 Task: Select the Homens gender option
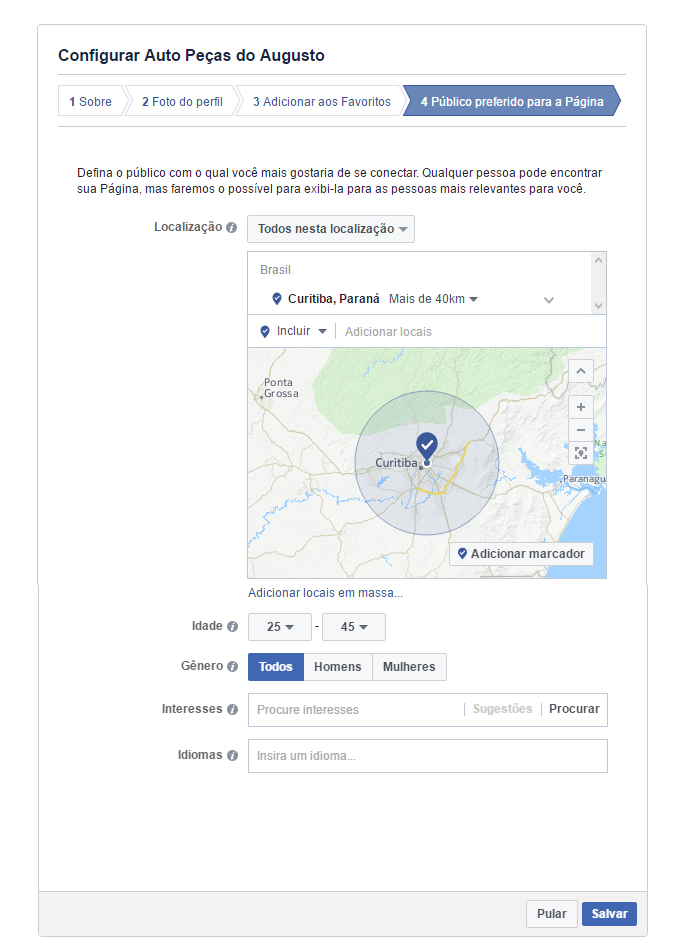pyautogui.click(x=338, y=667)
